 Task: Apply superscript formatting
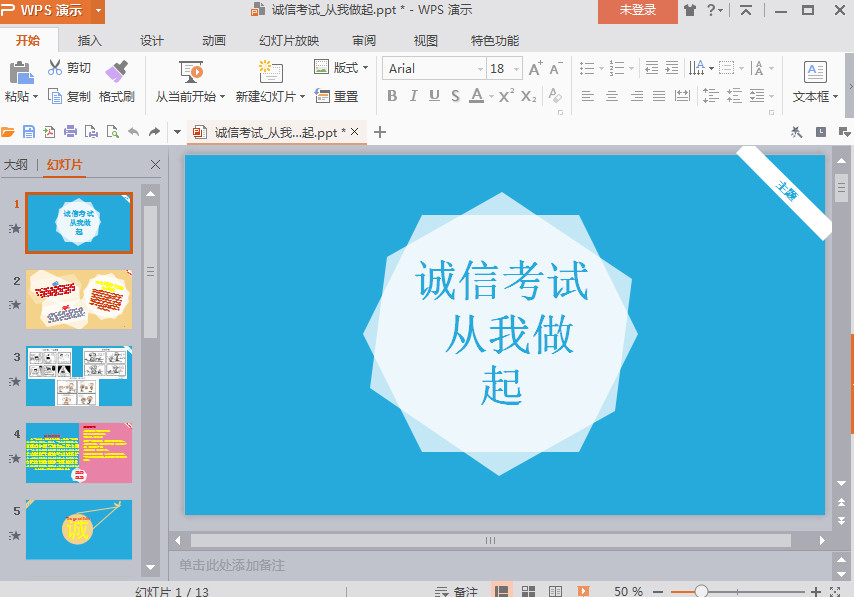pos(506,96)
